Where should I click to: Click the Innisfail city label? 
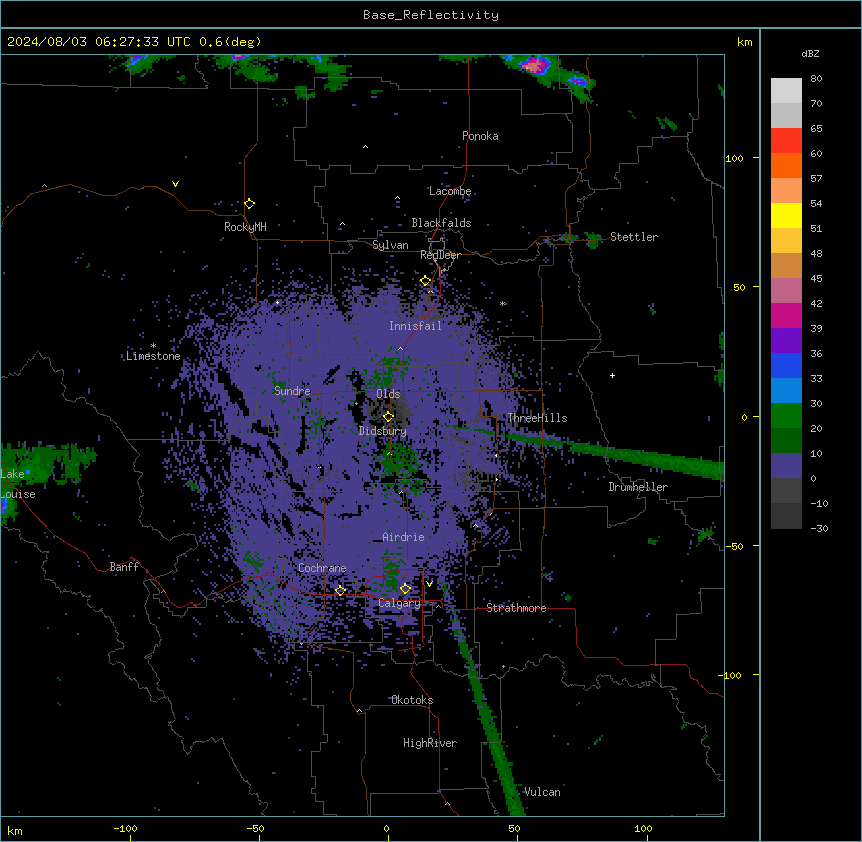coord(415,326)
